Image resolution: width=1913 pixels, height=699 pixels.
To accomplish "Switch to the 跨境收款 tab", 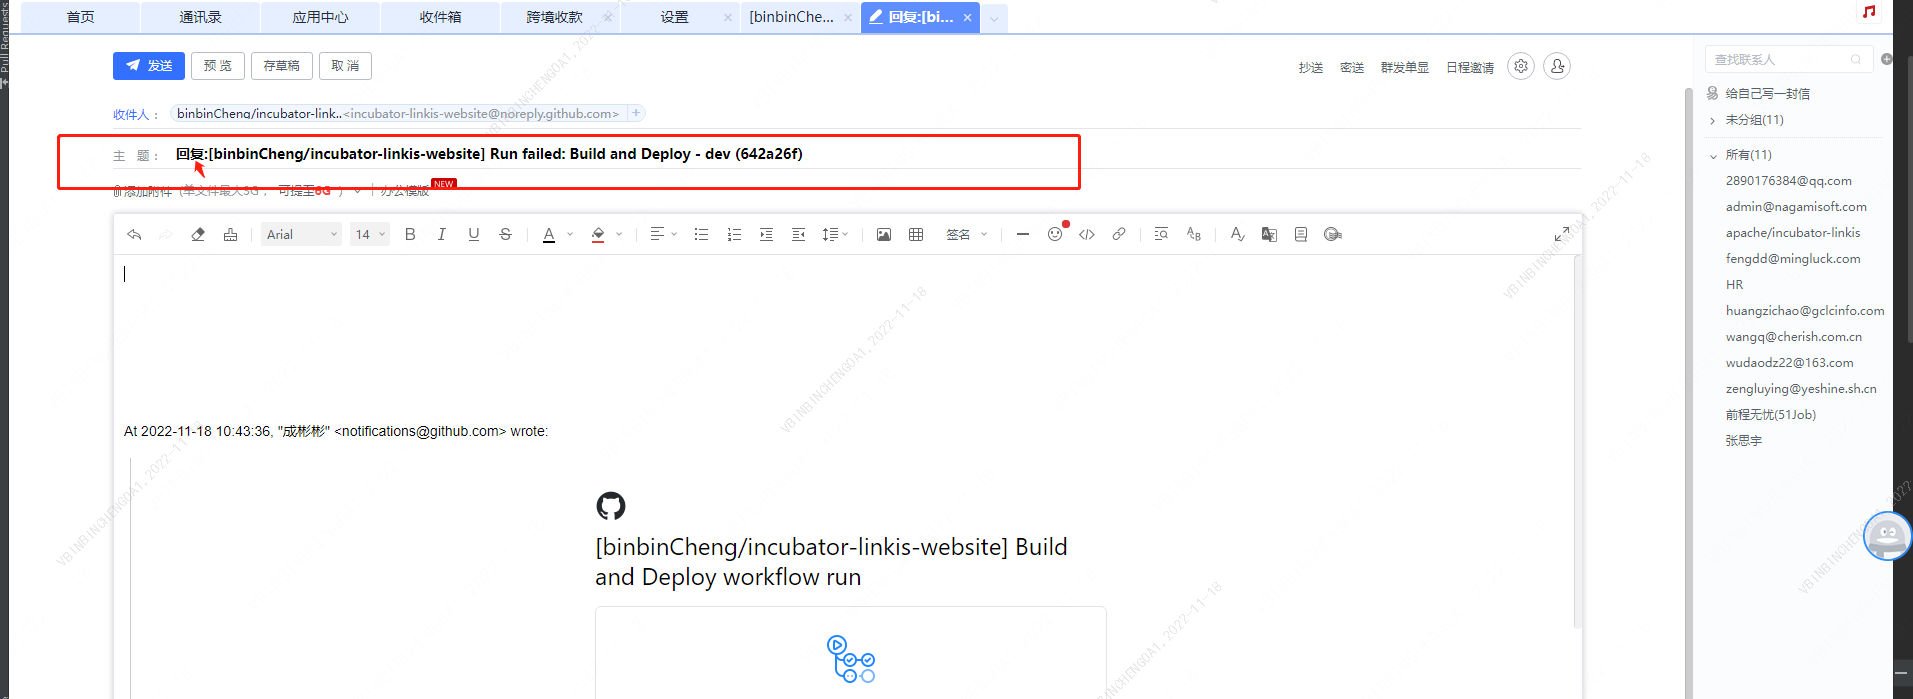I will [555, 17].
